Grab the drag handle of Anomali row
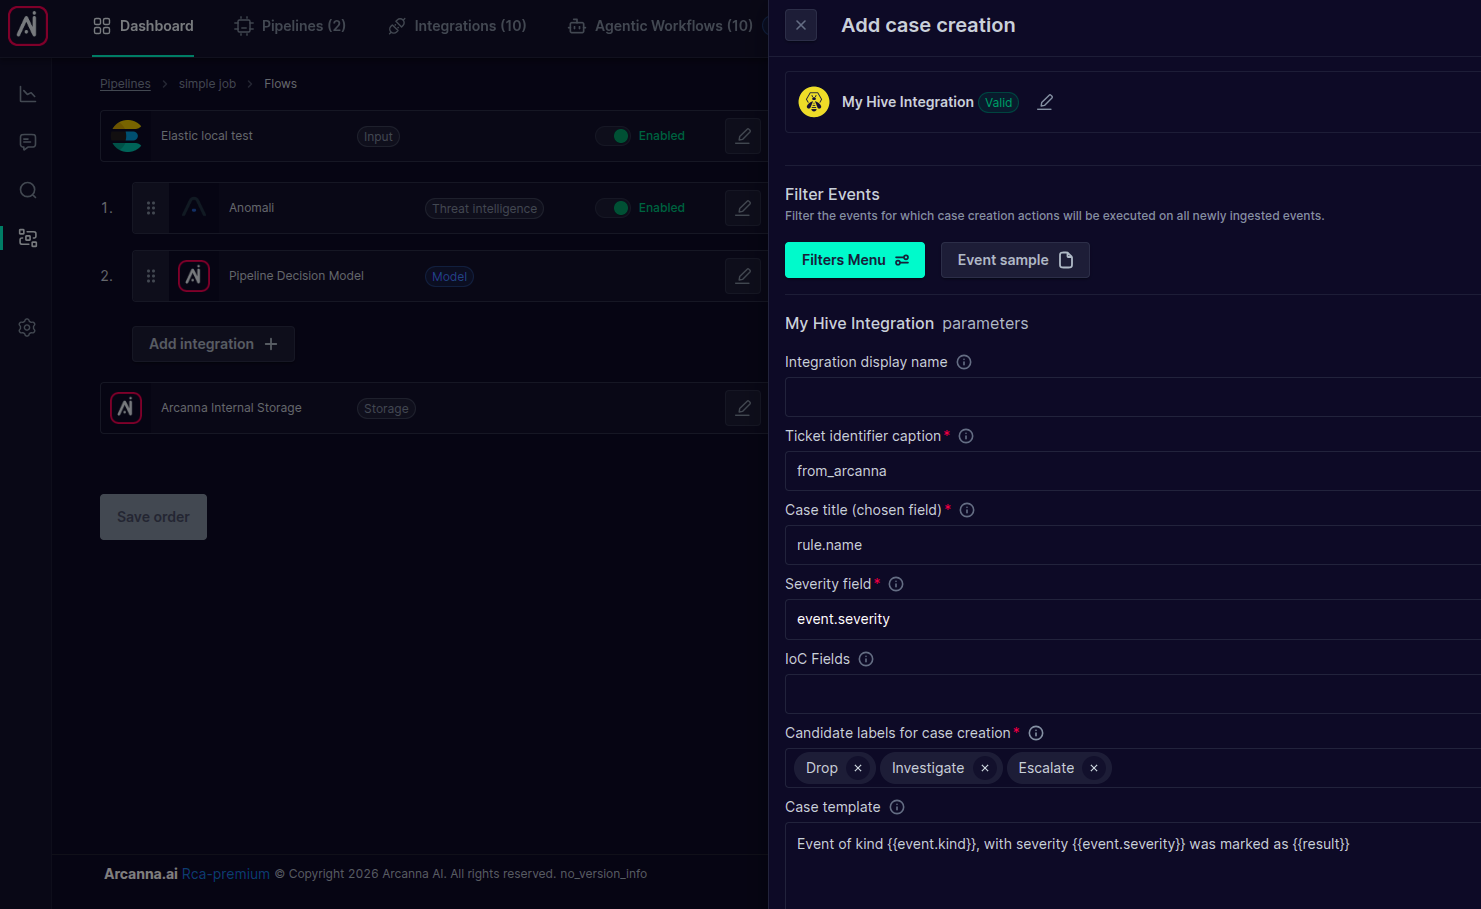Viewport: 1481px width, 909px height. (151, 208)
